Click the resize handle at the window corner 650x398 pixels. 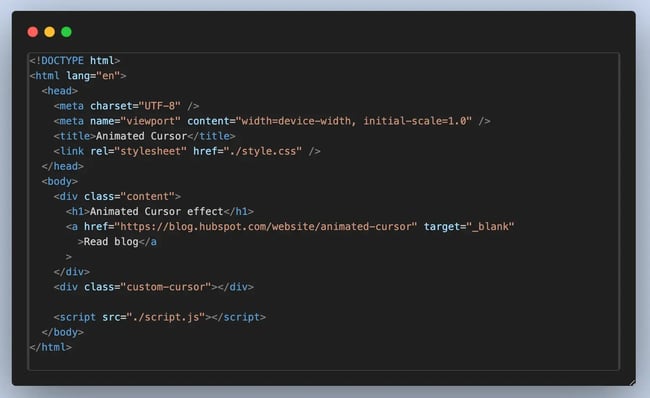[x=632, y=382]
